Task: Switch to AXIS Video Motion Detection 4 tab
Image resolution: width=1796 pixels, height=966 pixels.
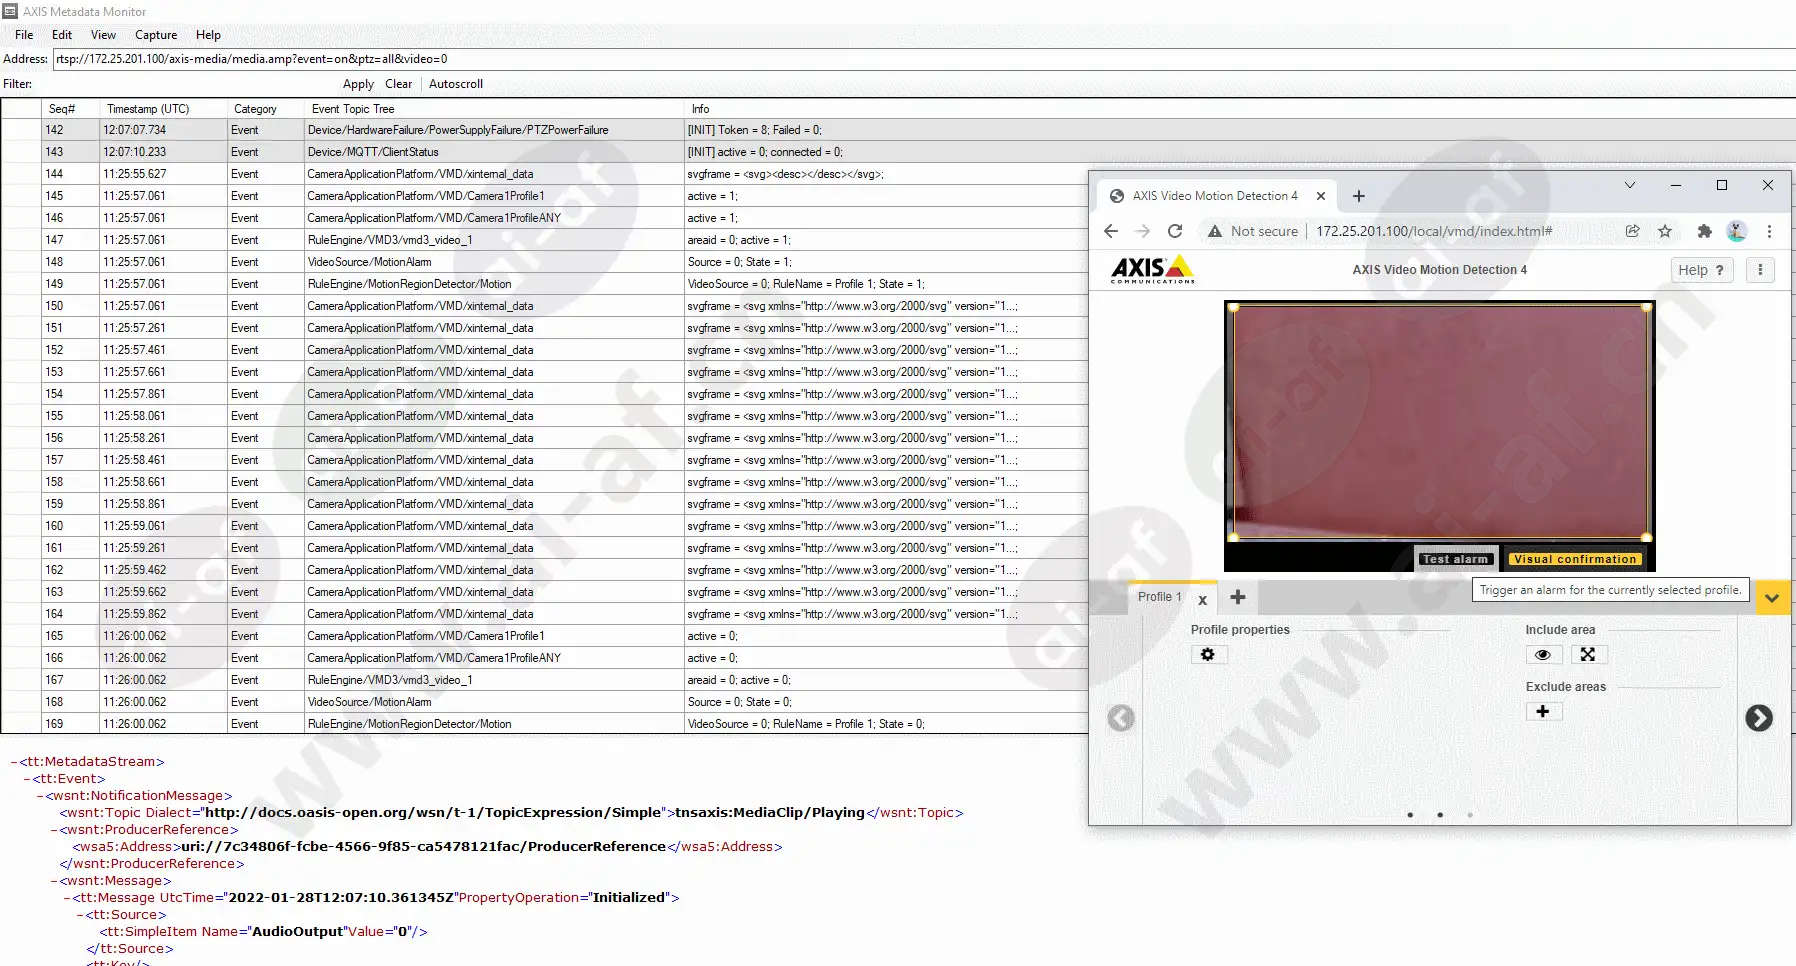Action: click(x=1214, y=196)
